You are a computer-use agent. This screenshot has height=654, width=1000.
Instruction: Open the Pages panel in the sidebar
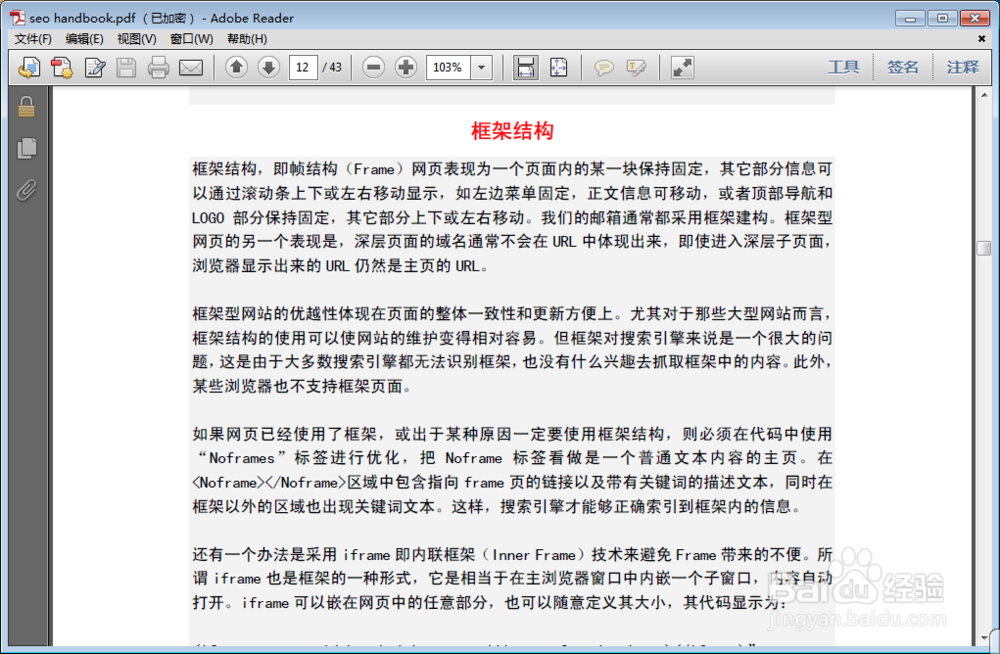27,145
